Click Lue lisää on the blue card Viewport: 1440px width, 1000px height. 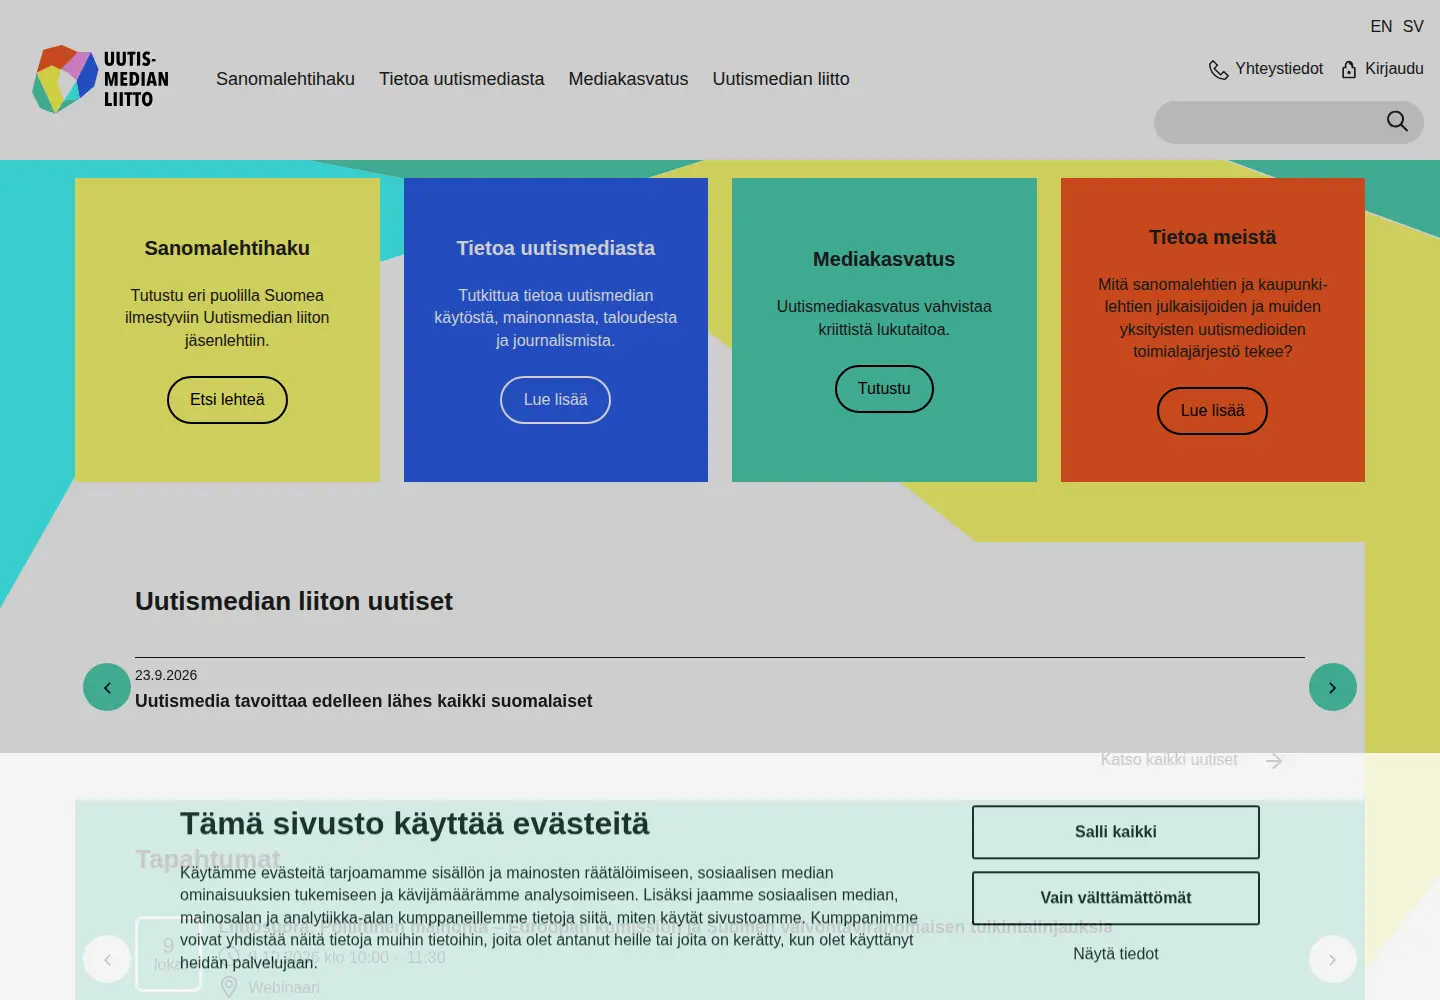(x=555, y=400)
